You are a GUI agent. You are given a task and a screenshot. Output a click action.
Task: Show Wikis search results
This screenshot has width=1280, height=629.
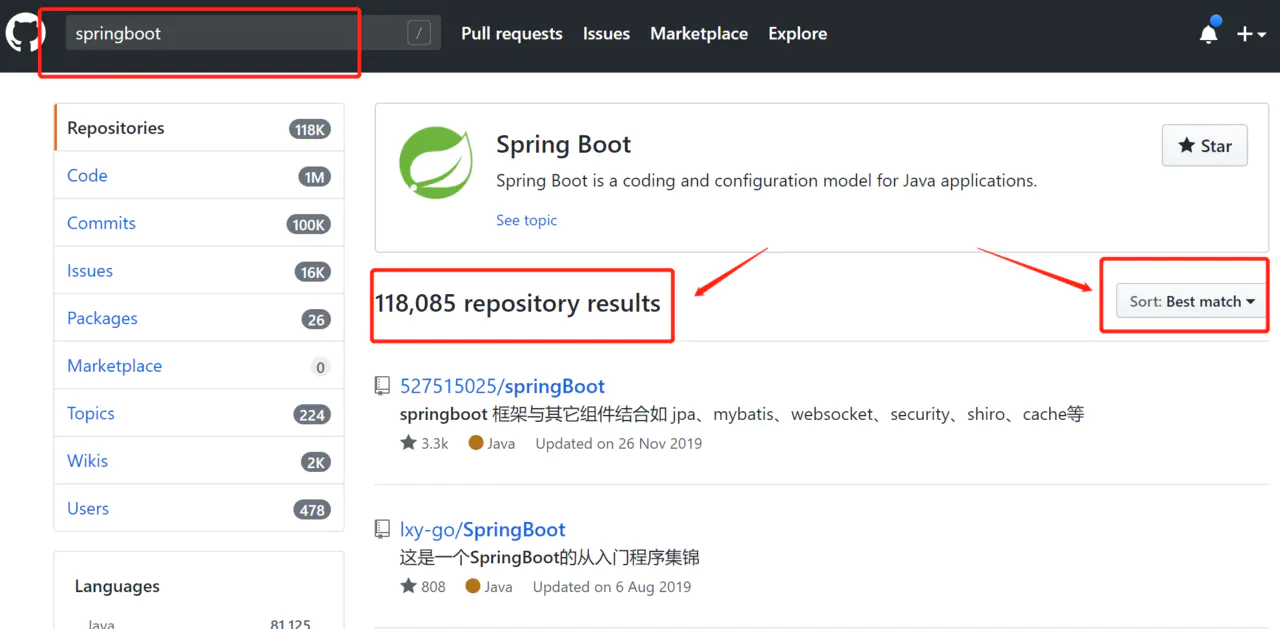pos(87,461)
